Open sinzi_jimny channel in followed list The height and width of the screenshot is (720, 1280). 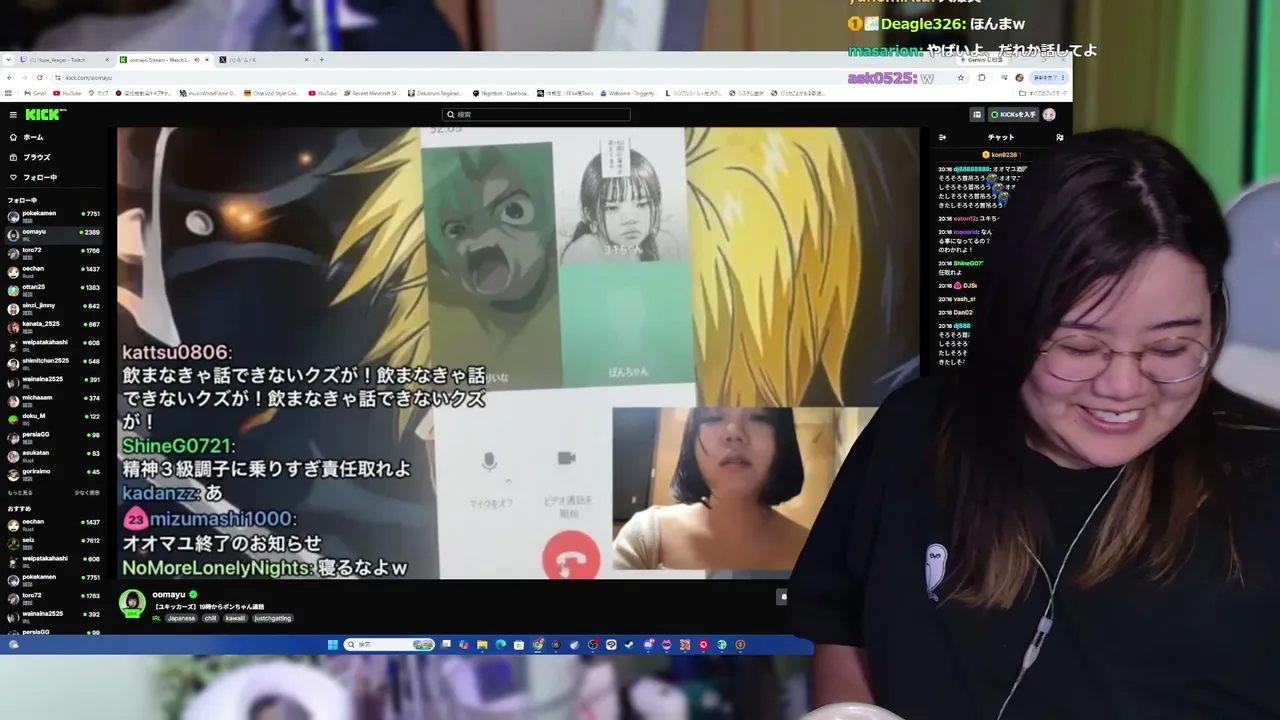tap(53, 307)
